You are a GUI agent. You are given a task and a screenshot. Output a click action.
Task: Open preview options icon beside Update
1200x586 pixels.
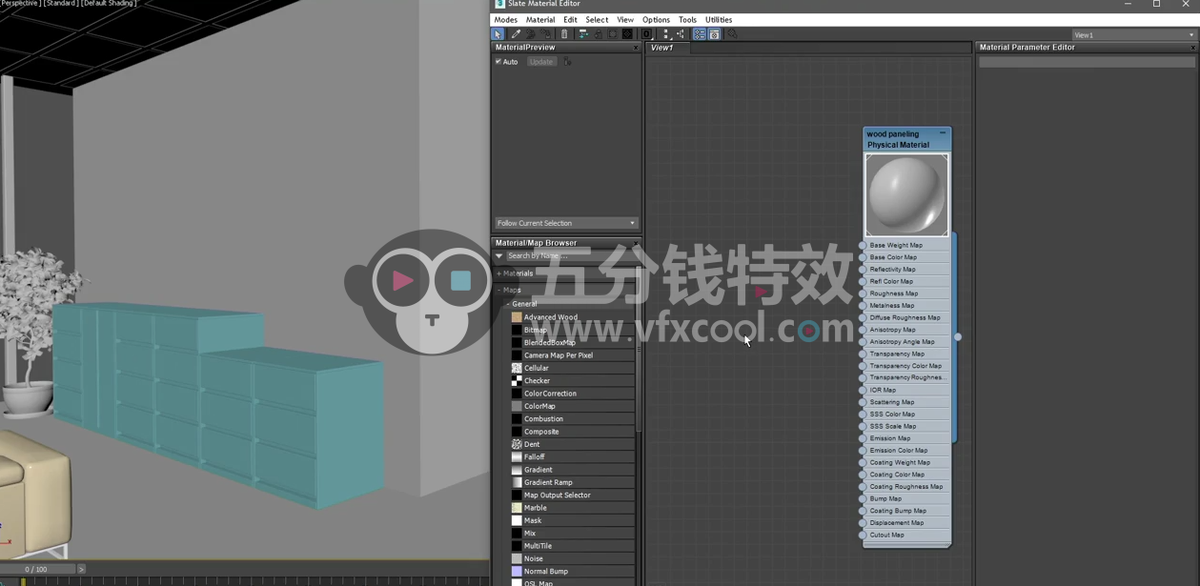(x=567, y=62)
